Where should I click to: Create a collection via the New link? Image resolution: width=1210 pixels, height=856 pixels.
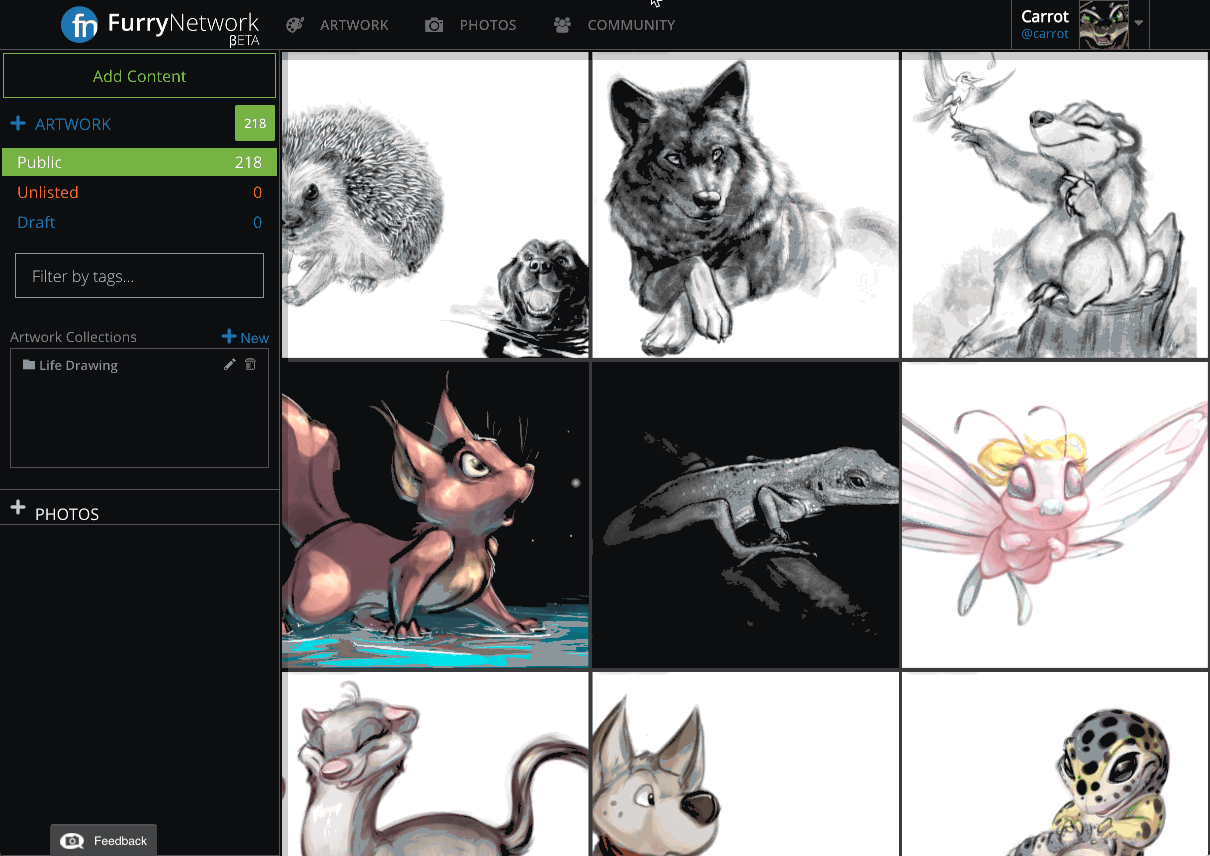245,337
